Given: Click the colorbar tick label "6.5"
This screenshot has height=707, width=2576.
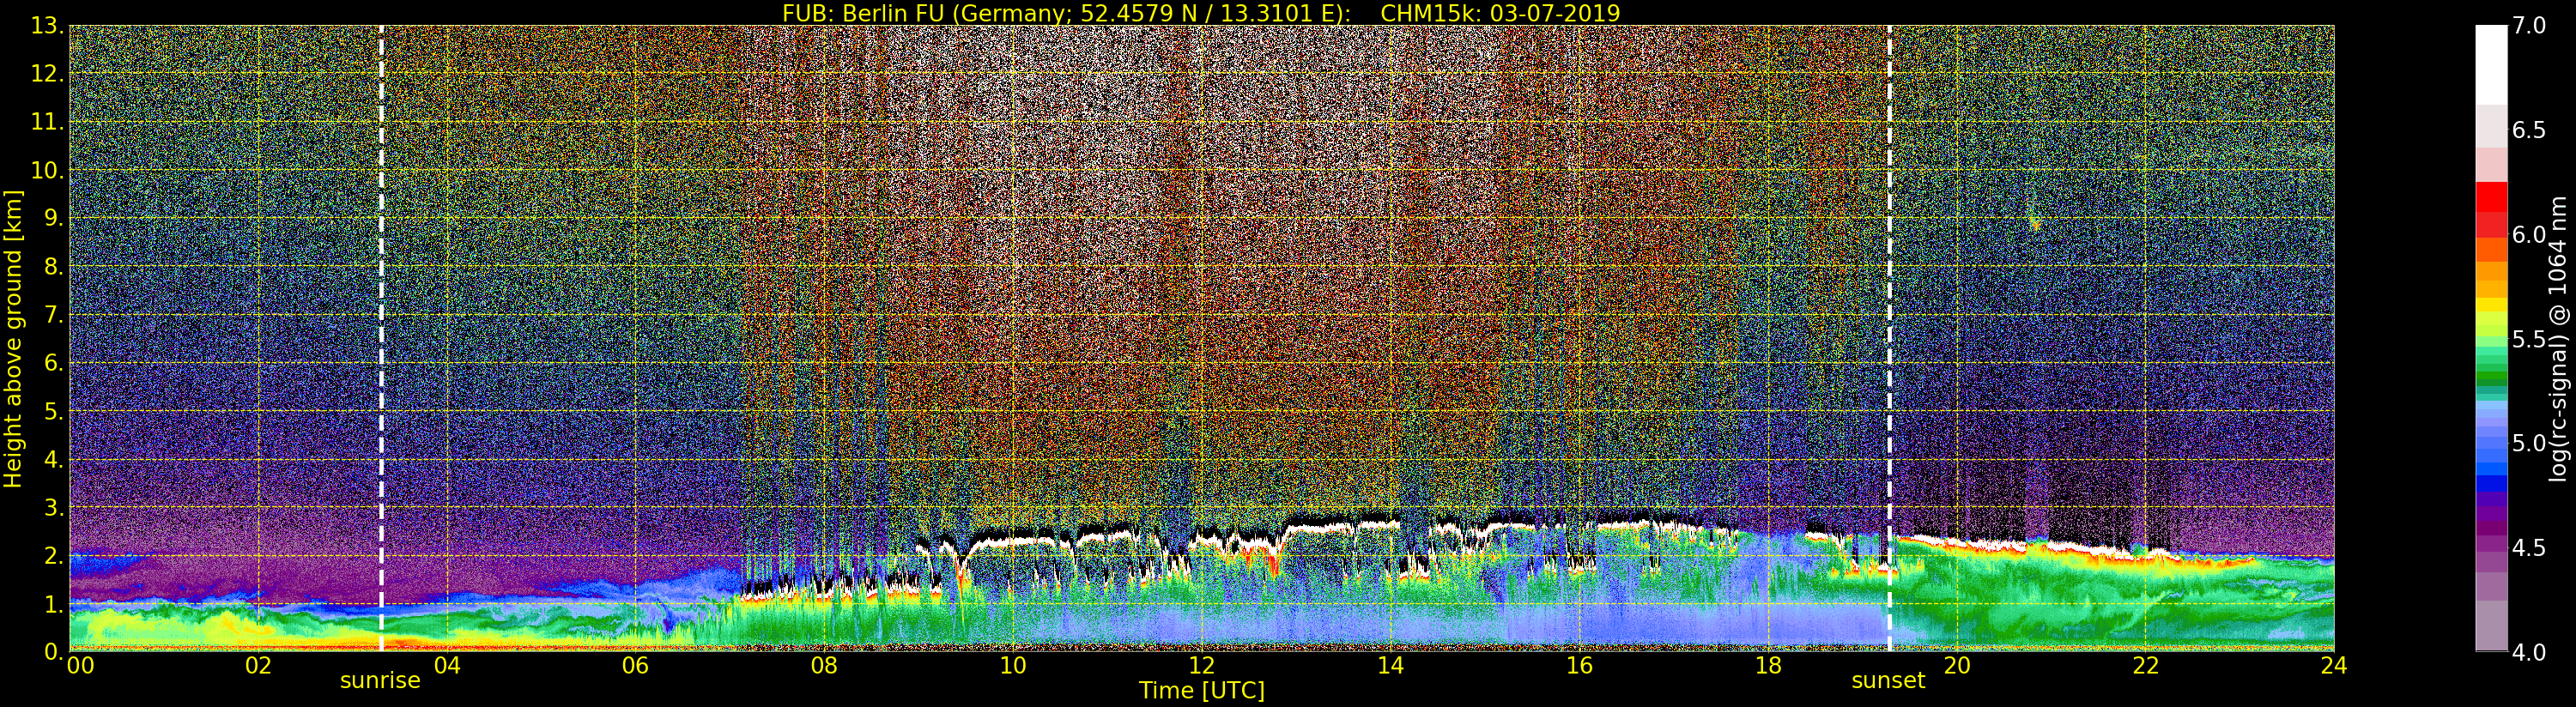Looking at the screenshot, I should [2528, 130].
